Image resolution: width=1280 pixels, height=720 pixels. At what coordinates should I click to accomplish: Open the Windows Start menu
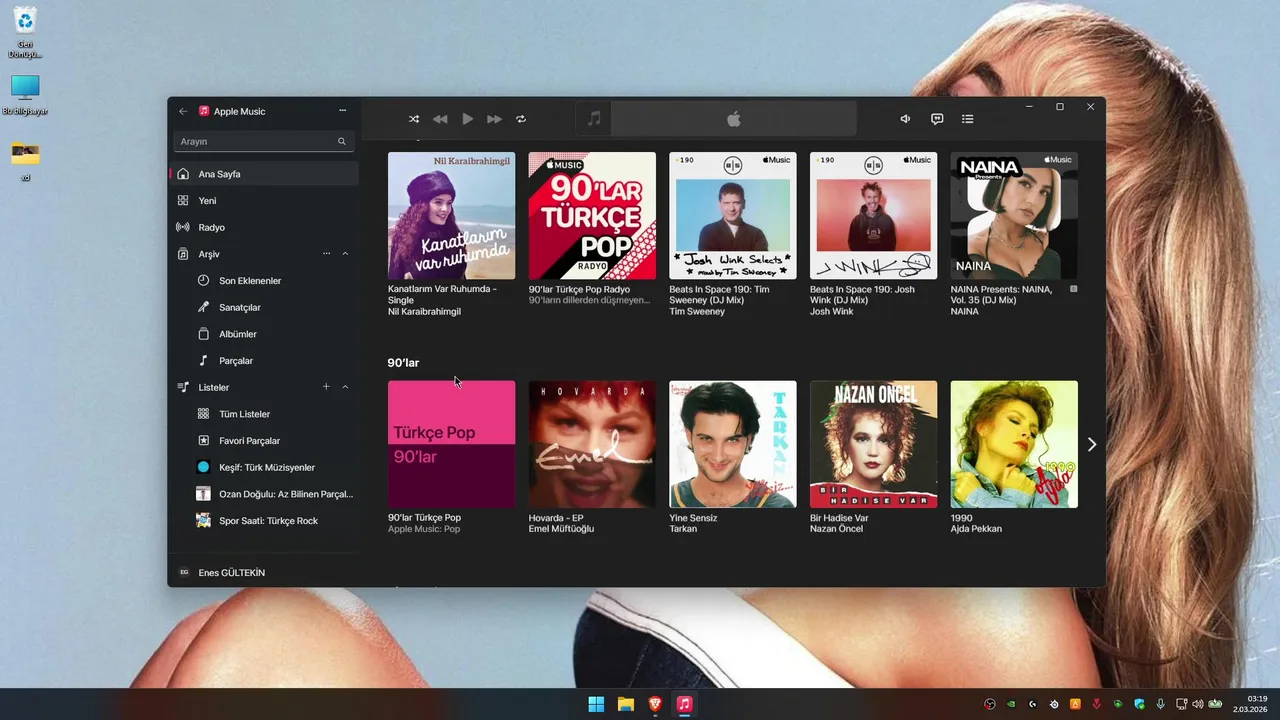(x=596, y=704)
